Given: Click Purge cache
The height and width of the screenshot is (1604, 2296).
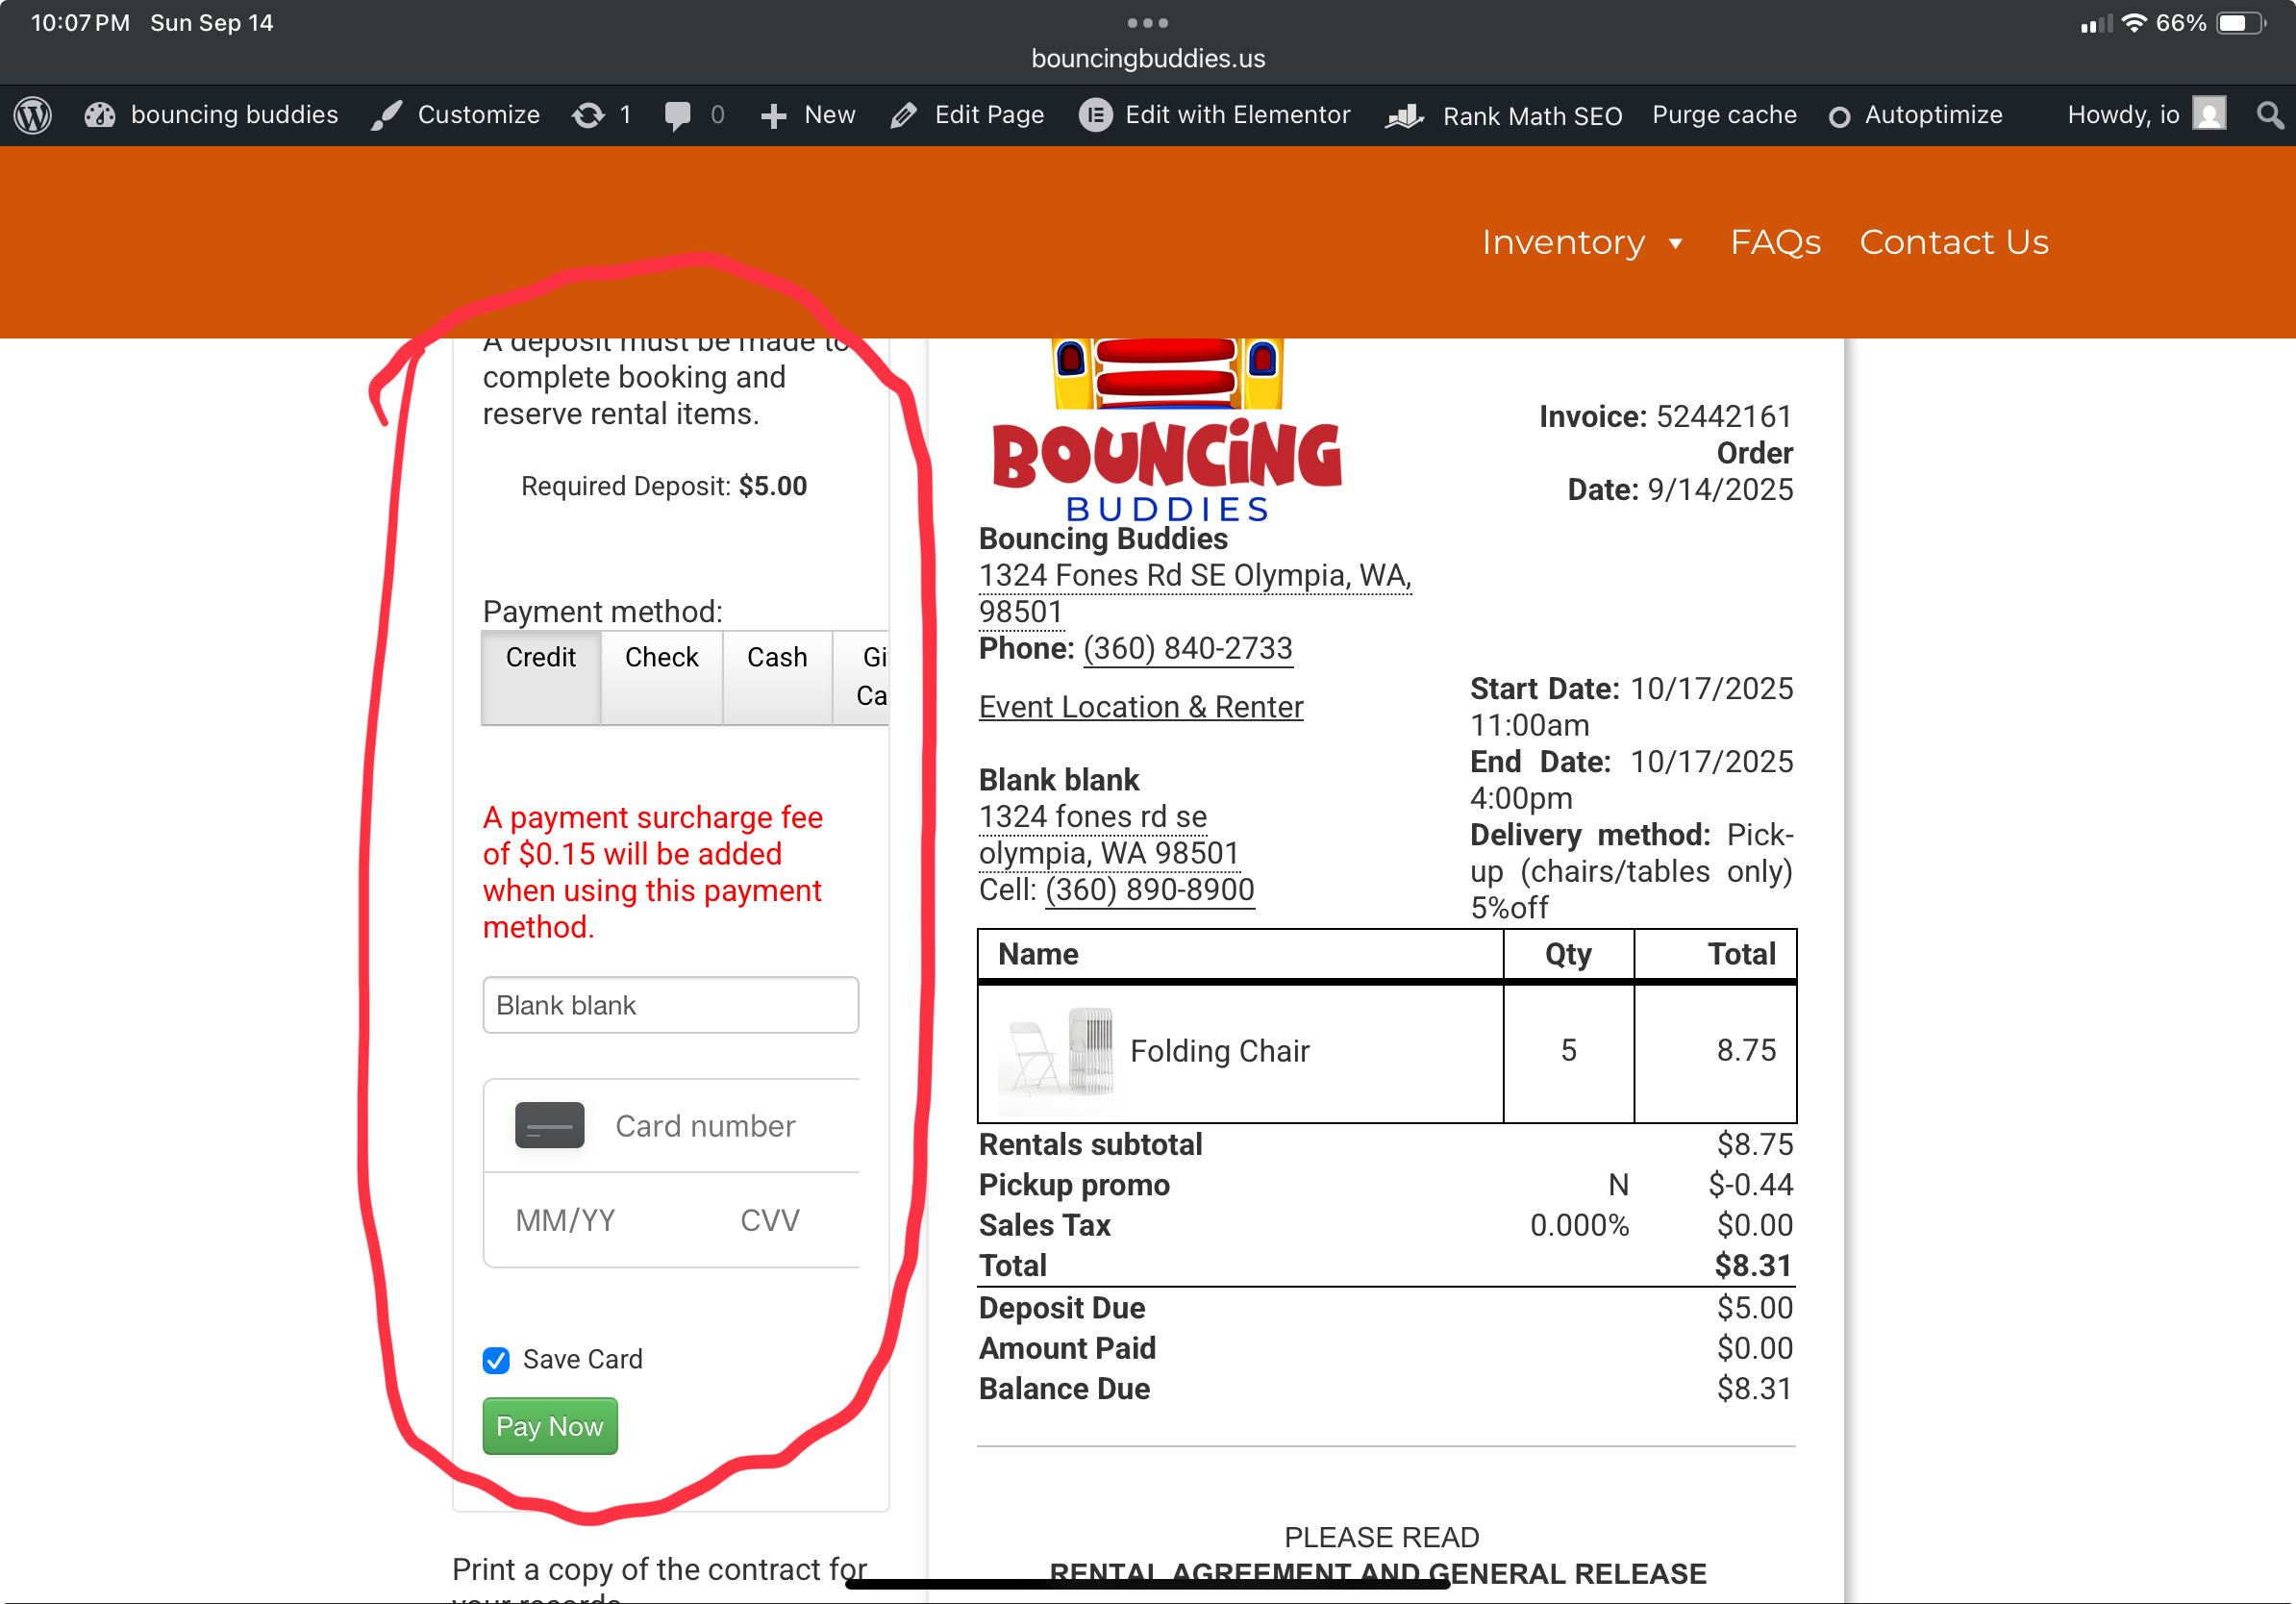Looking at the screenshot, I should (1724, 115).
